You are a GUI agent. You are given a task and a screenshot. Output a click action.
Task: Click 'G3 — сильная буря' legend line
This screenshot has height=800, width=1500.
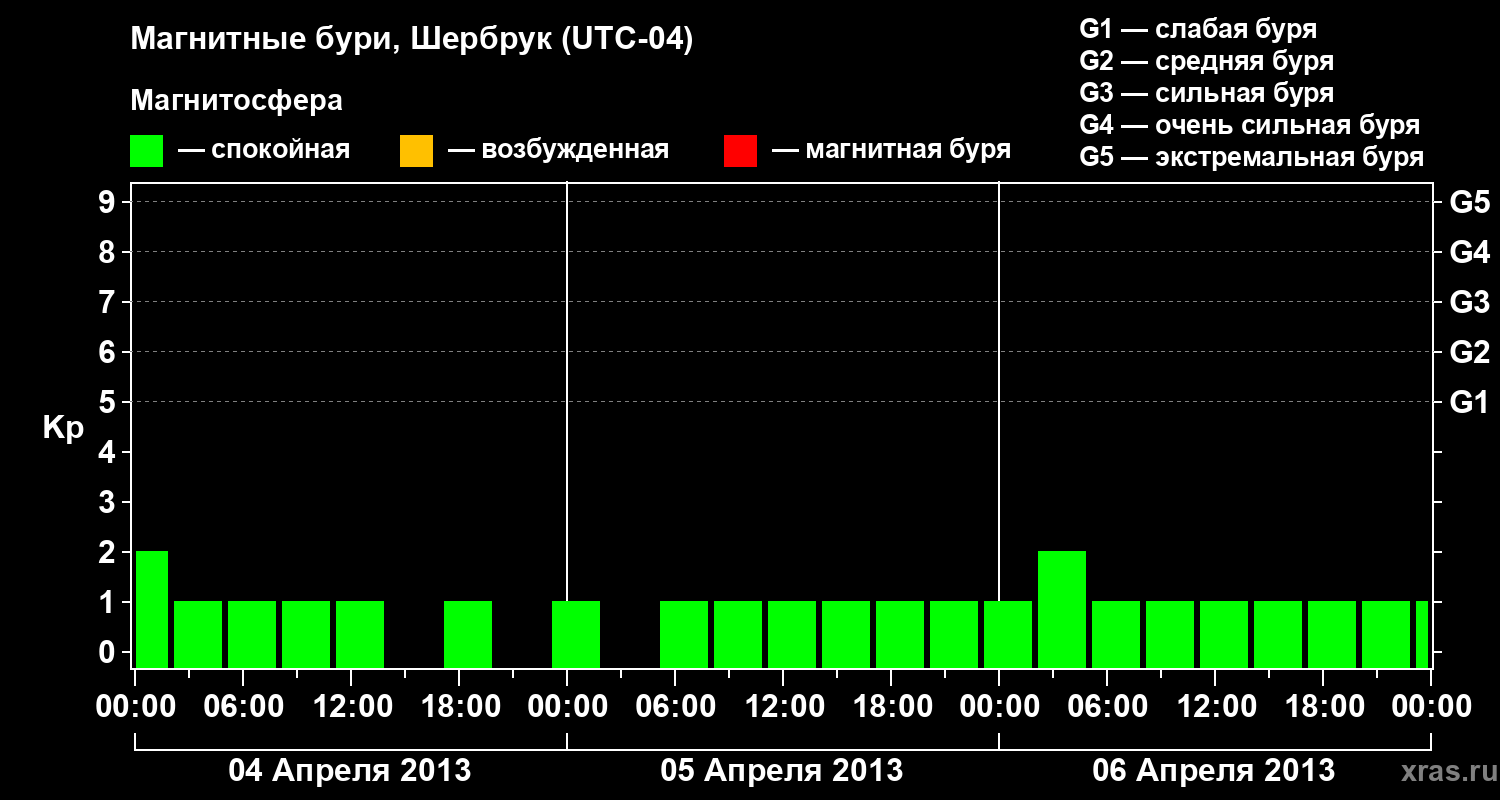tap(1206, 93)
